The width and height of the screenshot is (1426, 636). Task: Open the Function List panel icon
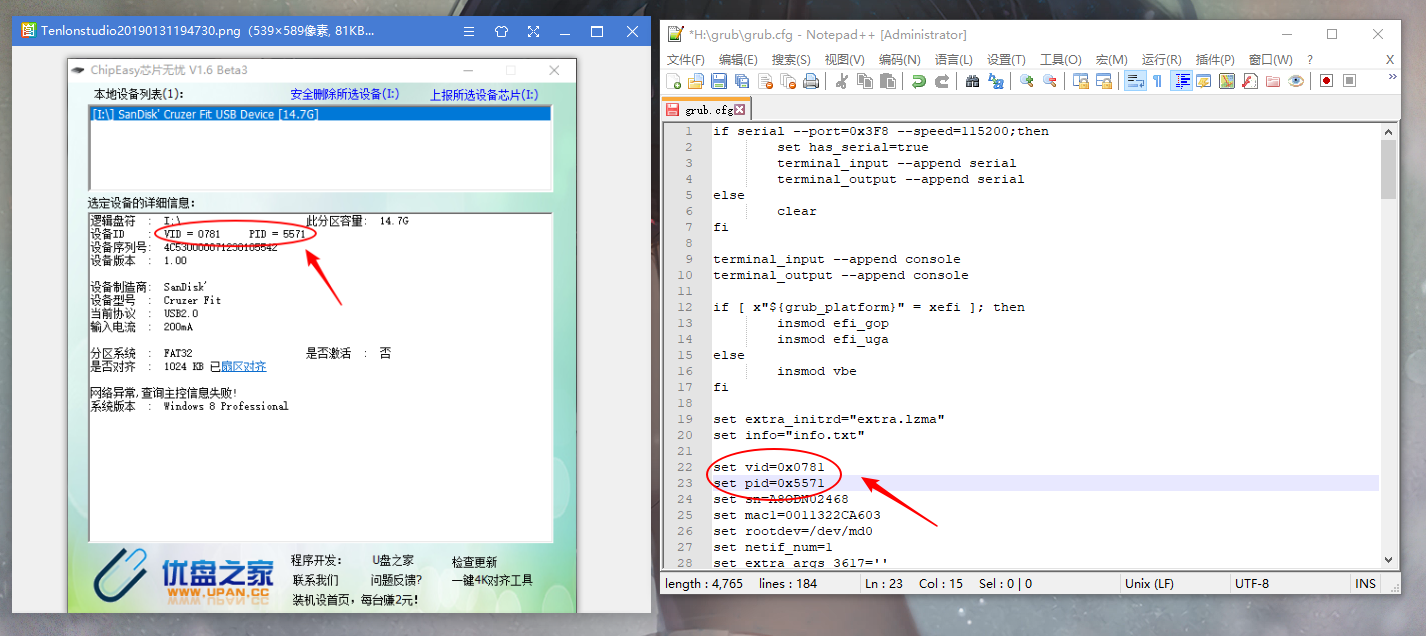pos(1249,81)
